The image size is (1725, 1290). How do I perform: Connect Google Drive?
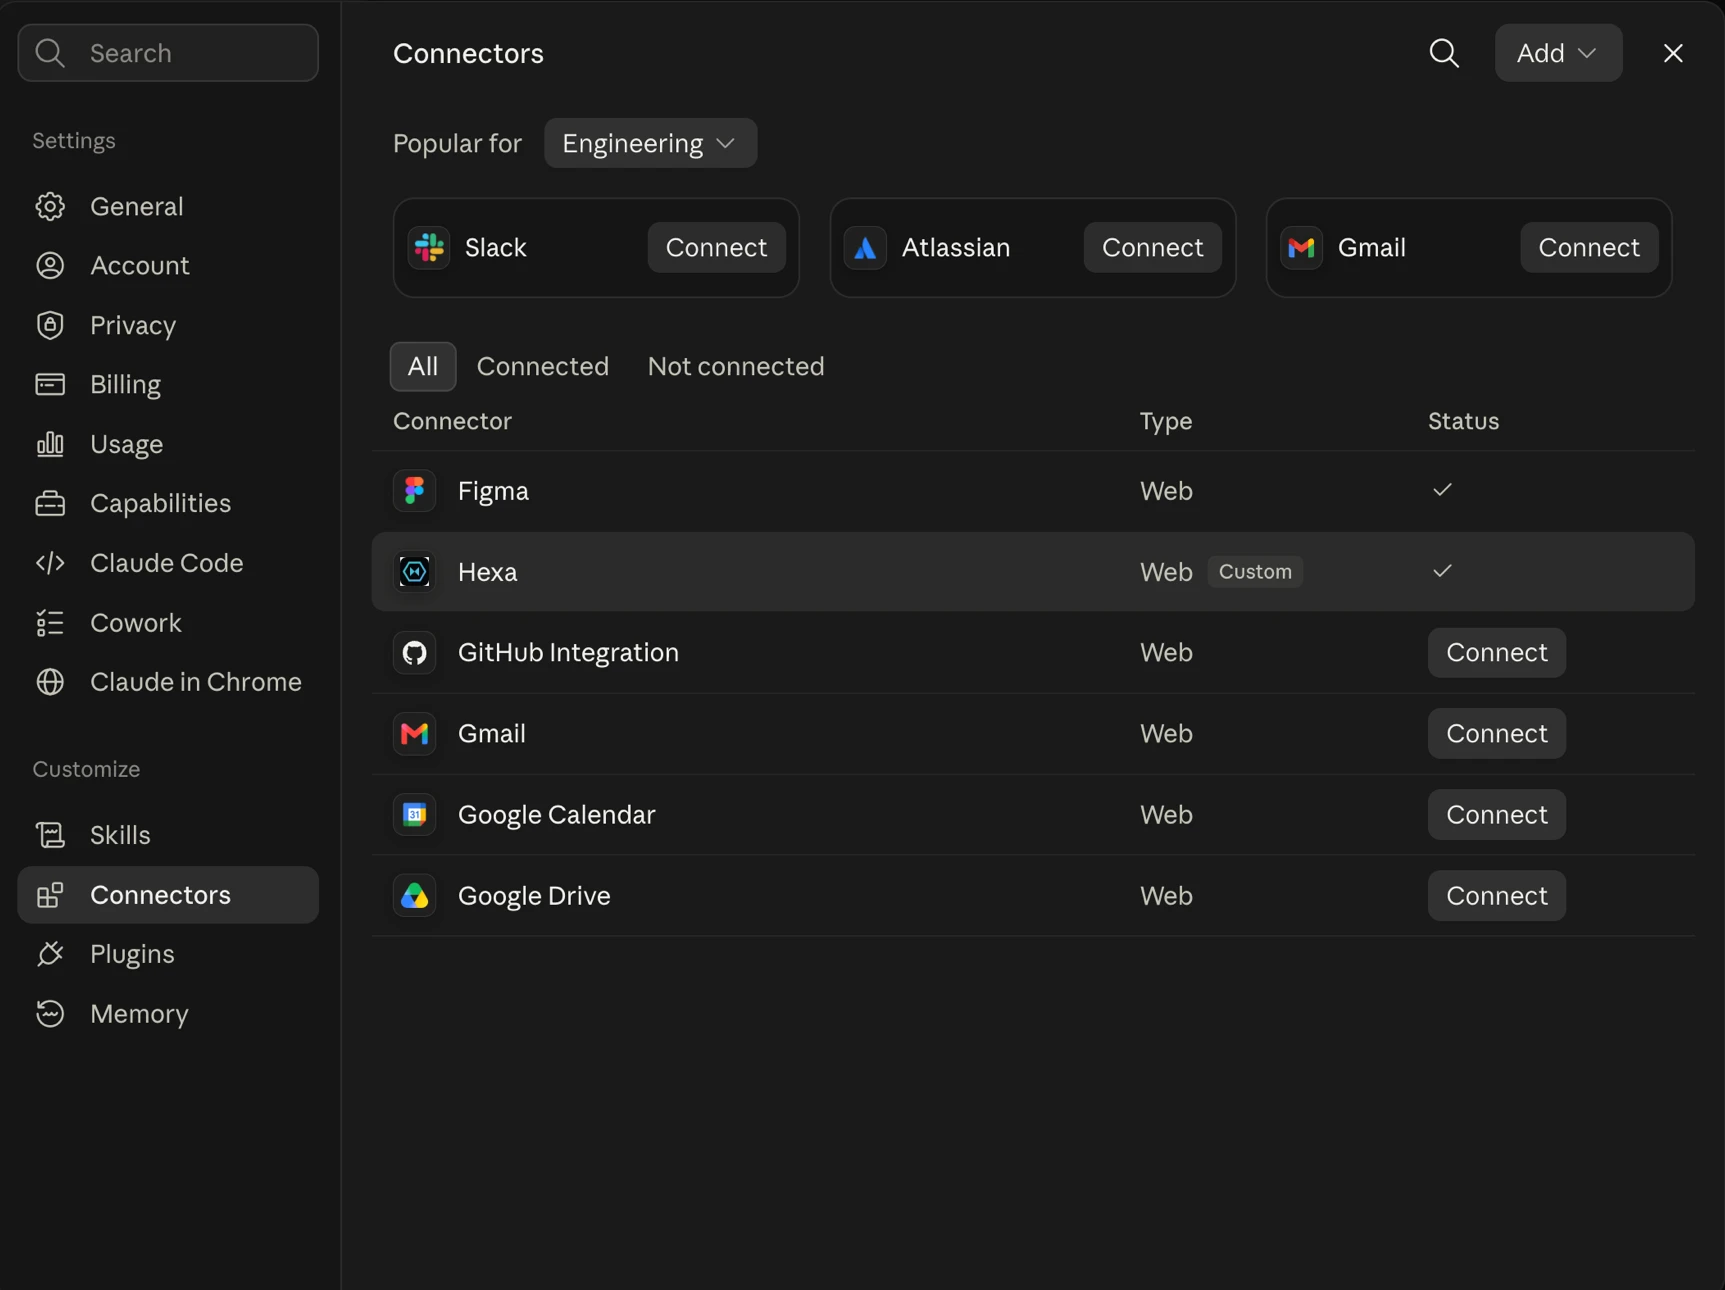(x=1497, y=896)
